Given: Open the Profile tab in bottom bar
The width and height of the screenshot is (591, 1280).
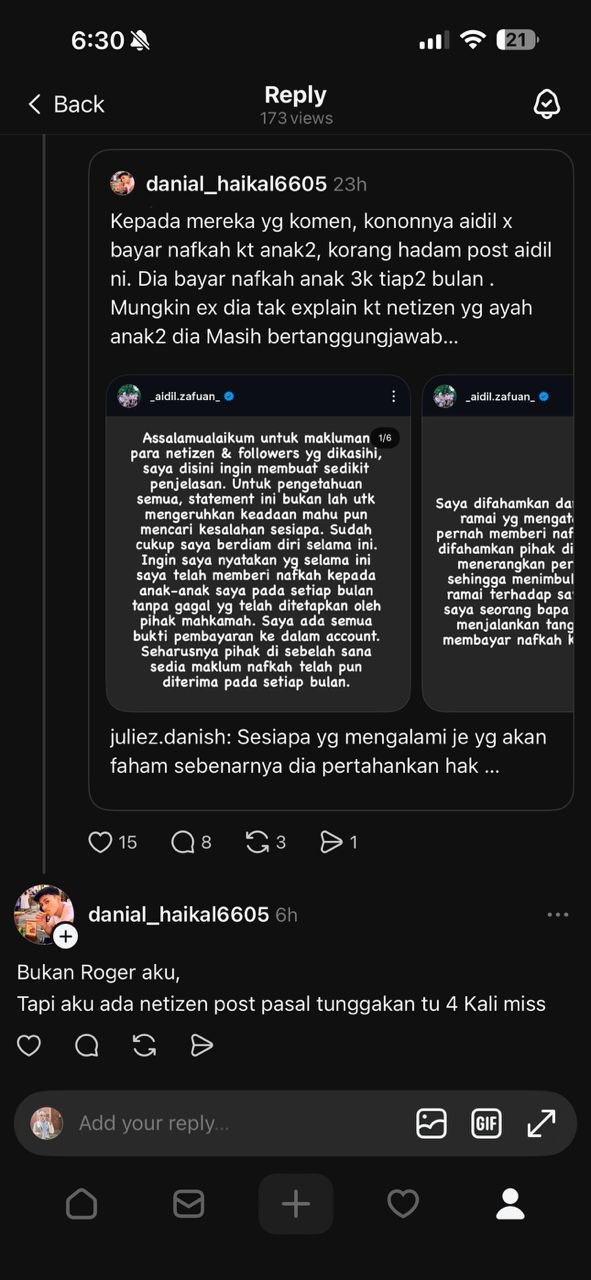Looking at the screenshot, I should pyautogui.click(x=510, y=1203).
